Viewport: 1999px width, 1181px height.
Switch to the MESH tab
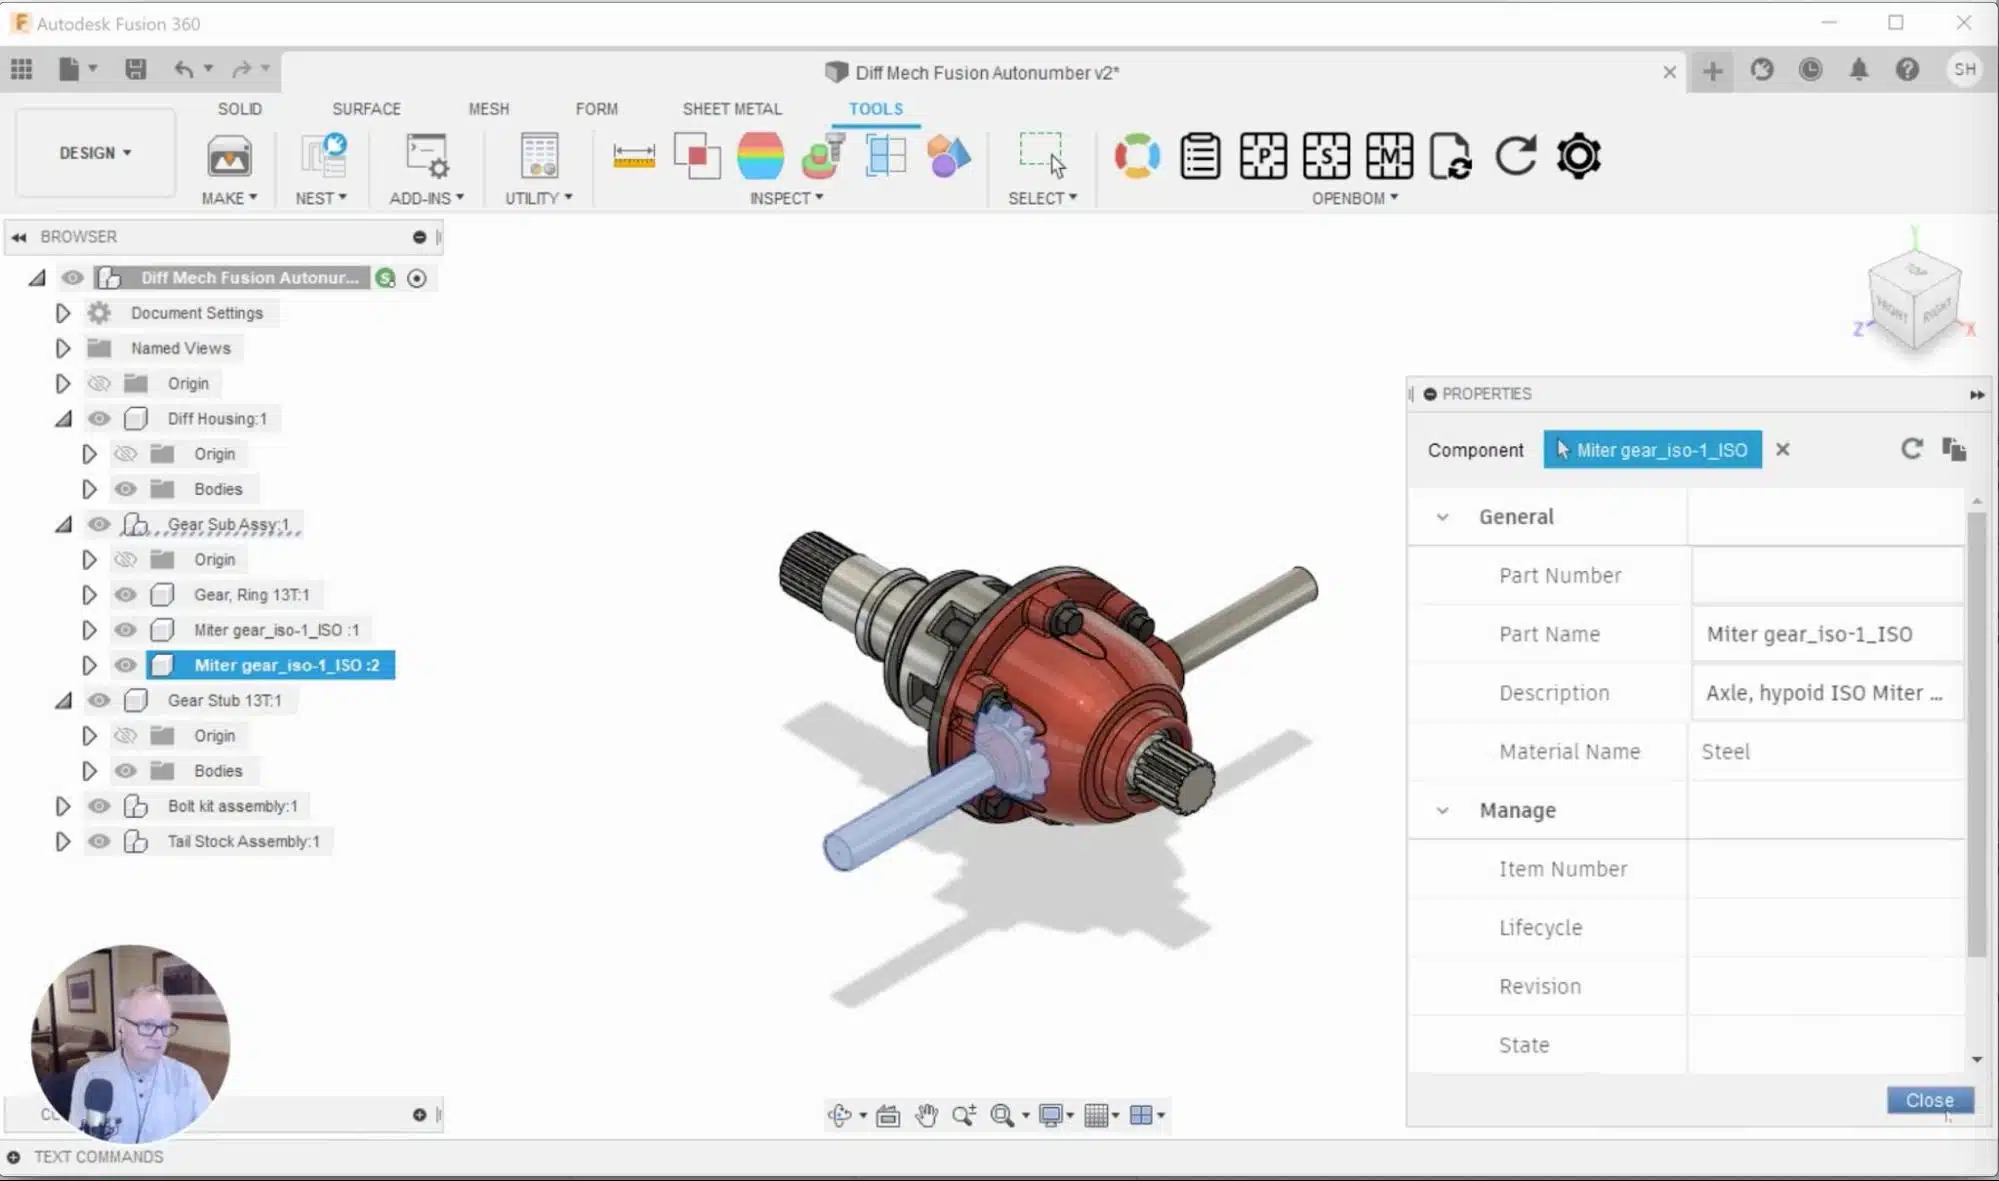(489, 108)
